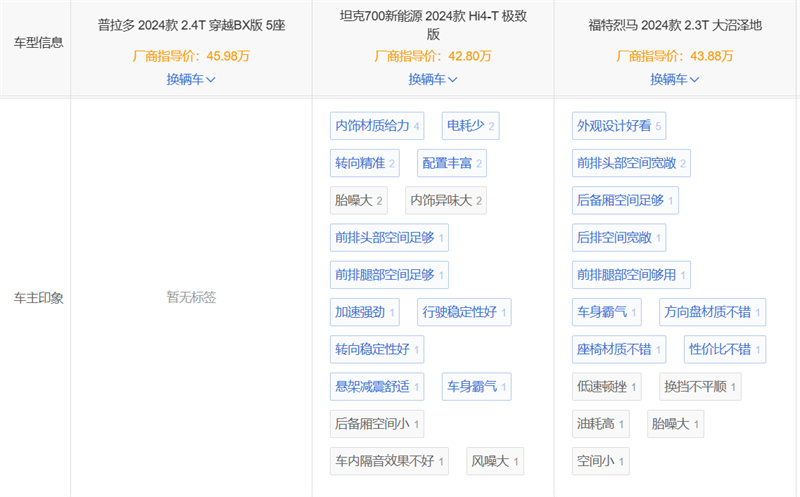Click the 性价比不错 tag
This screenshot has width=800, height=497.
tap(725, 349)
